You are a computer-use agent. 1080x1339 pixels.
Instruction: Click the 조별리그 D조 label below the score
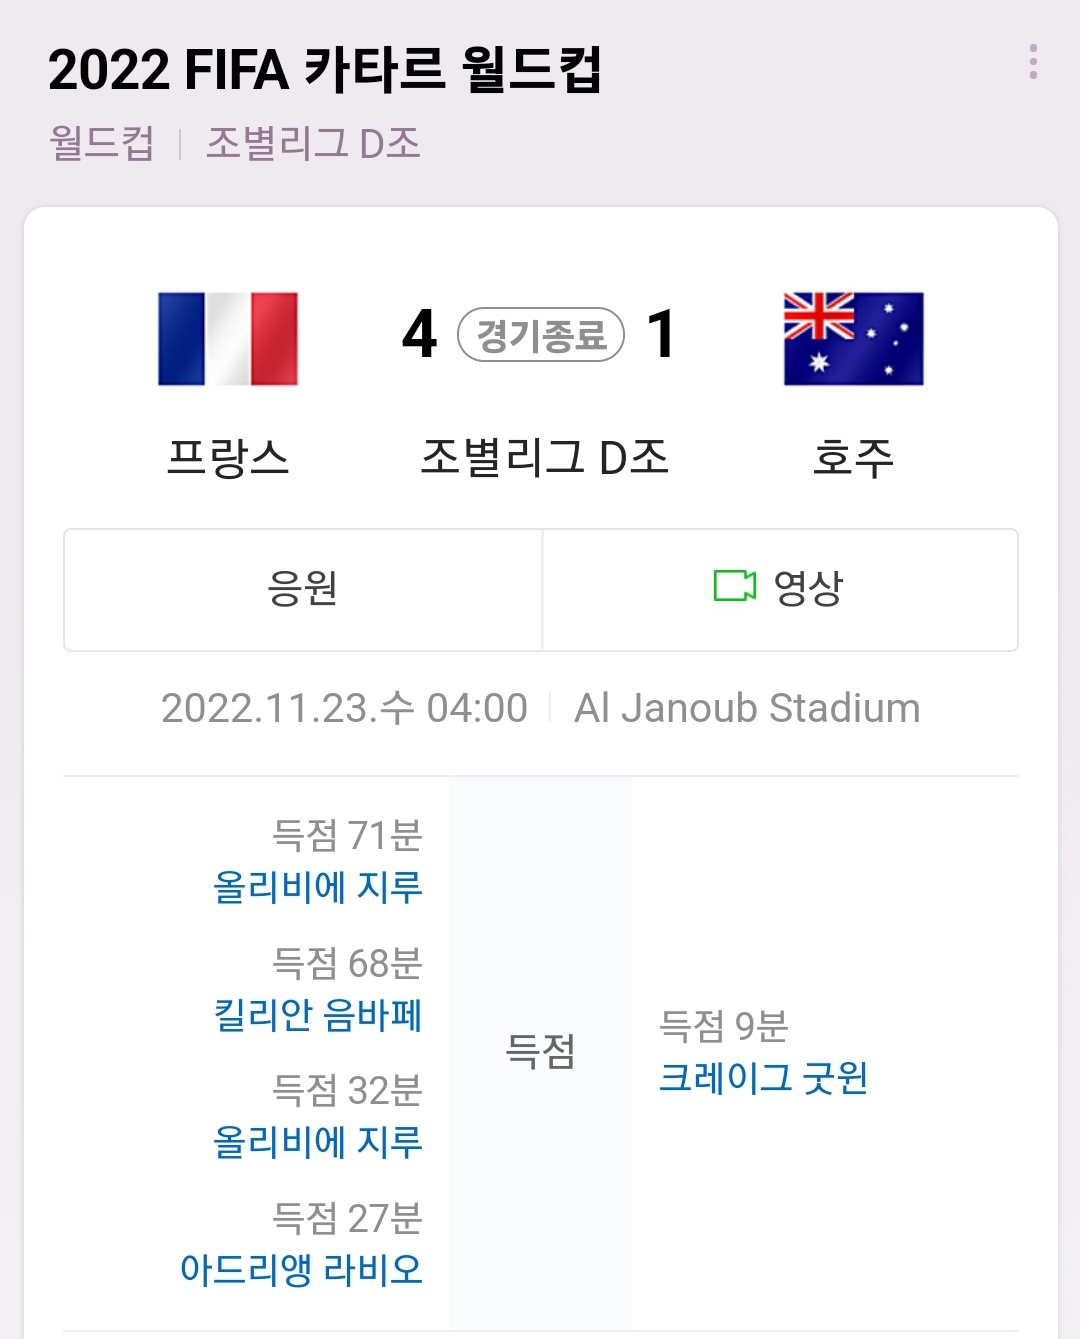tap(544, 458)
